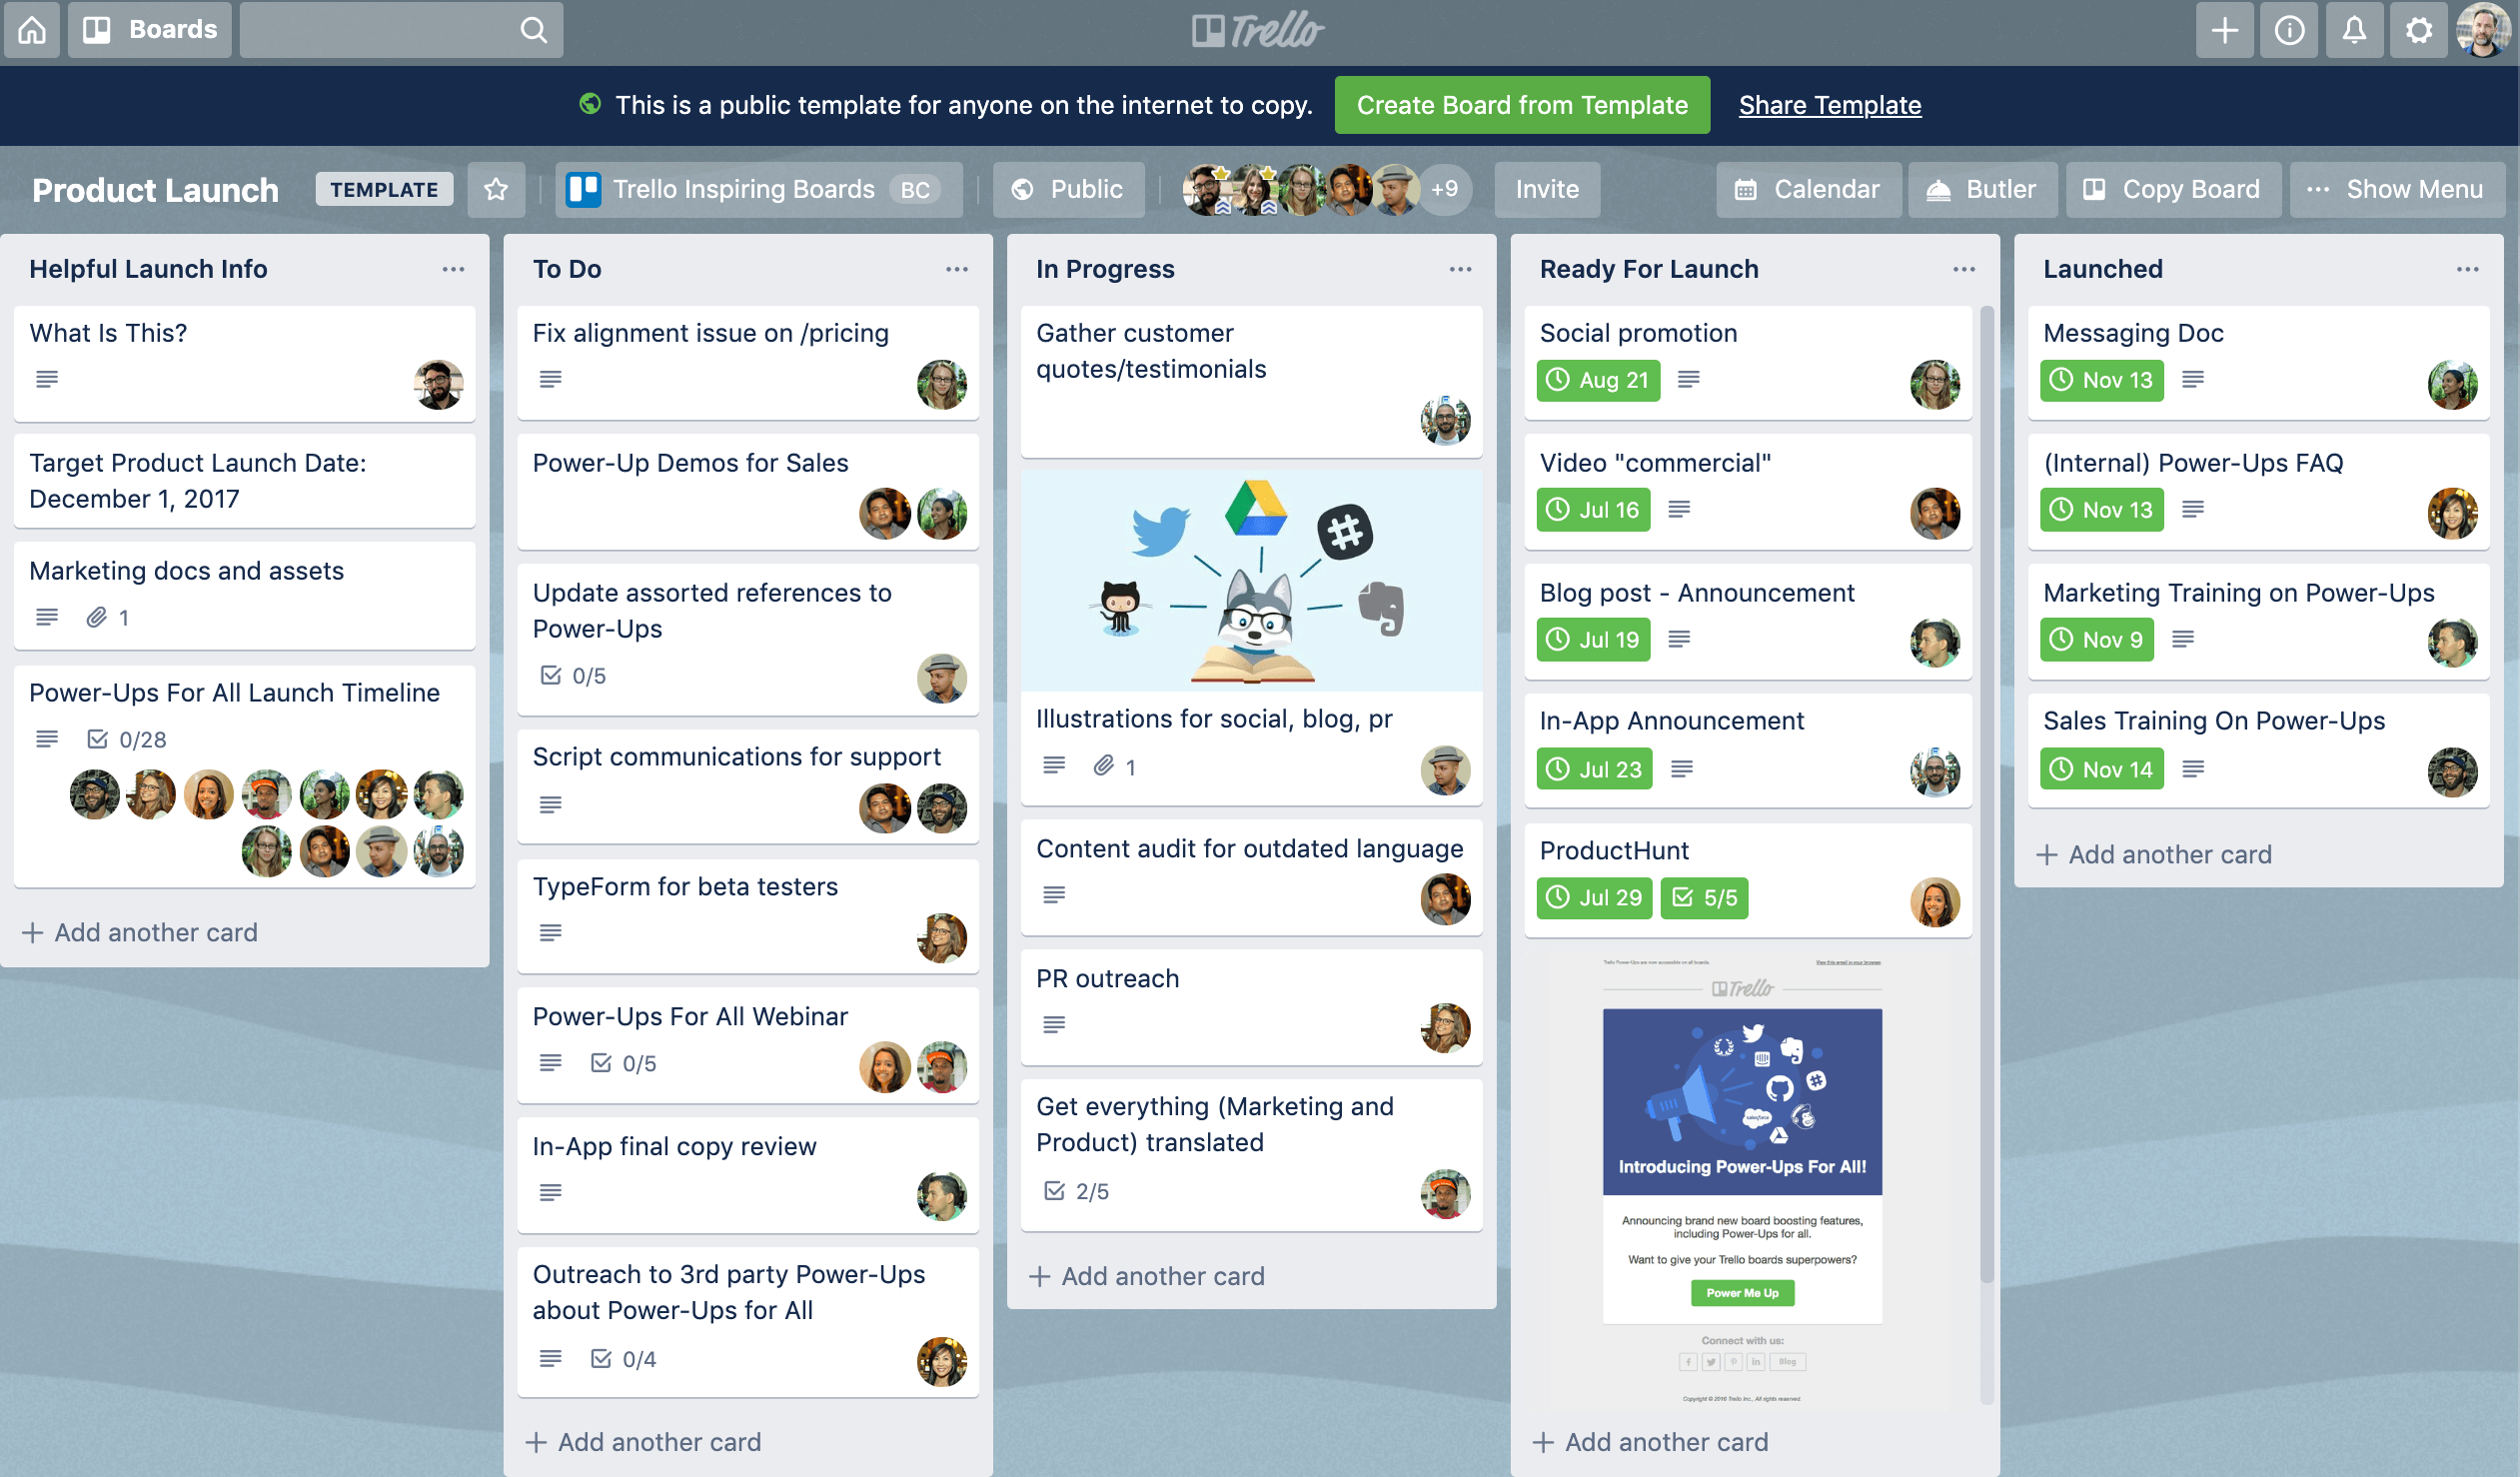This screenshot has width=2520, height=1477.
Task: Click the star icon to favorite board
Action: point(498,188)
